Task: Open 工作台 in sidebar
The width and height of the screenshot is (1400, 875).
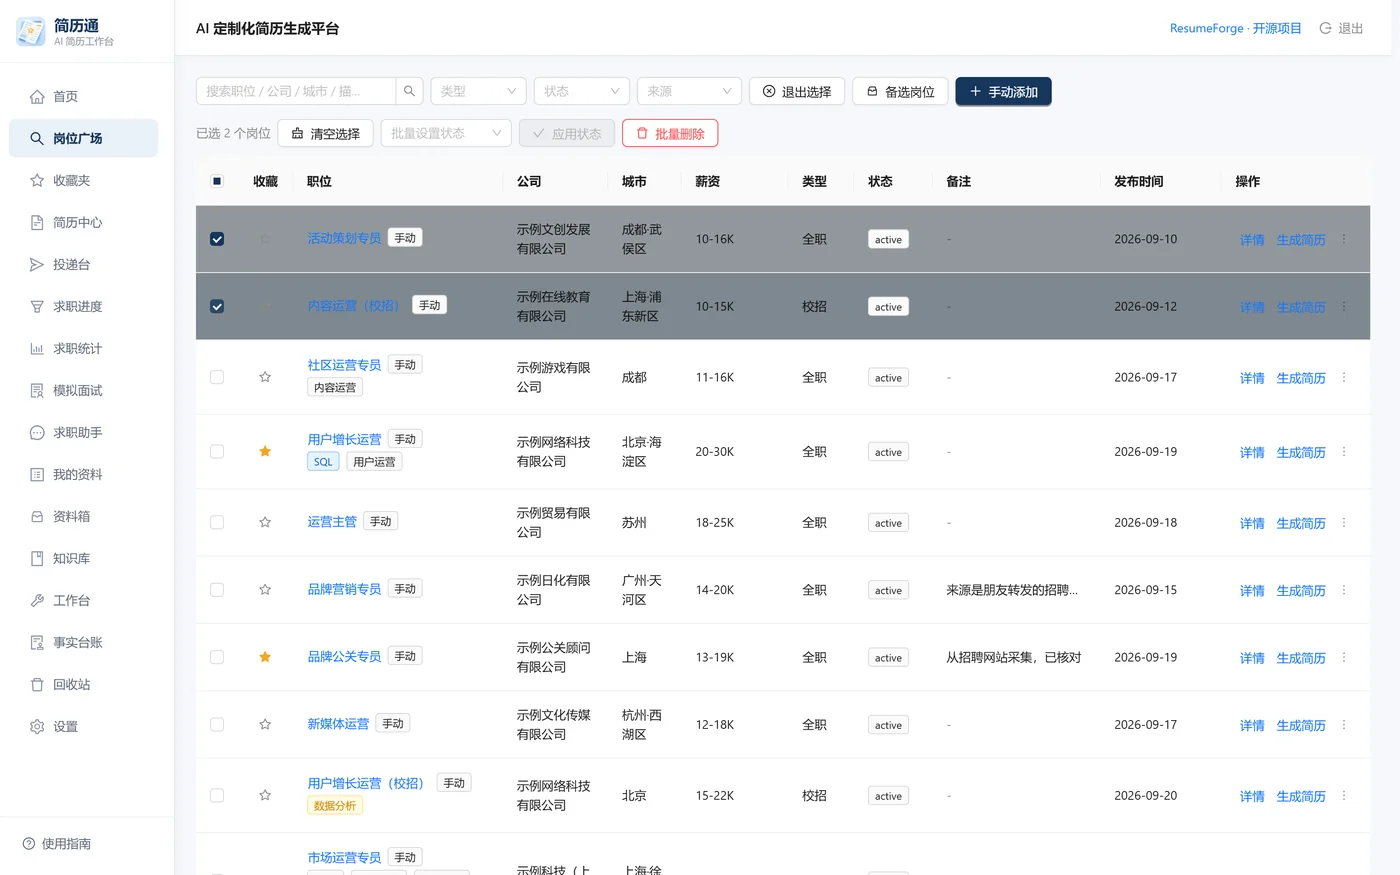Action: pyautogui.click(x=84, y=600)
